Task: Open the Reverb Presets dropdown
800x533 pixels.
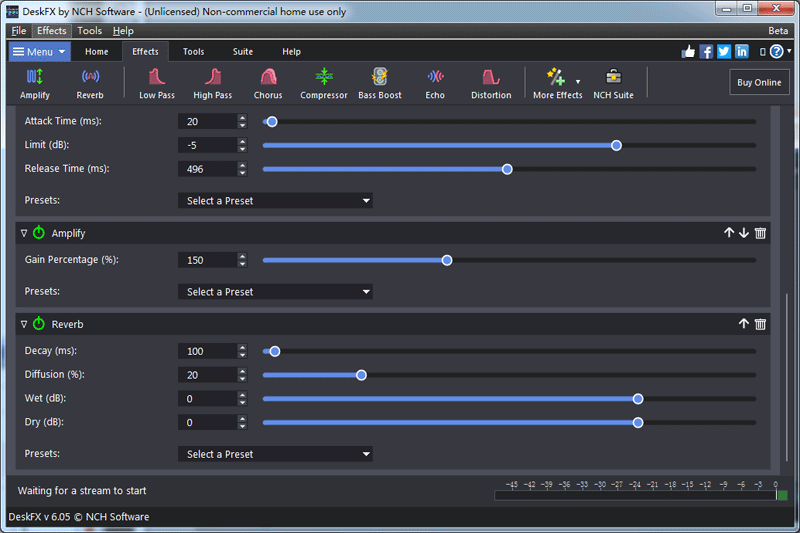Action: click(x=275, y=454)
